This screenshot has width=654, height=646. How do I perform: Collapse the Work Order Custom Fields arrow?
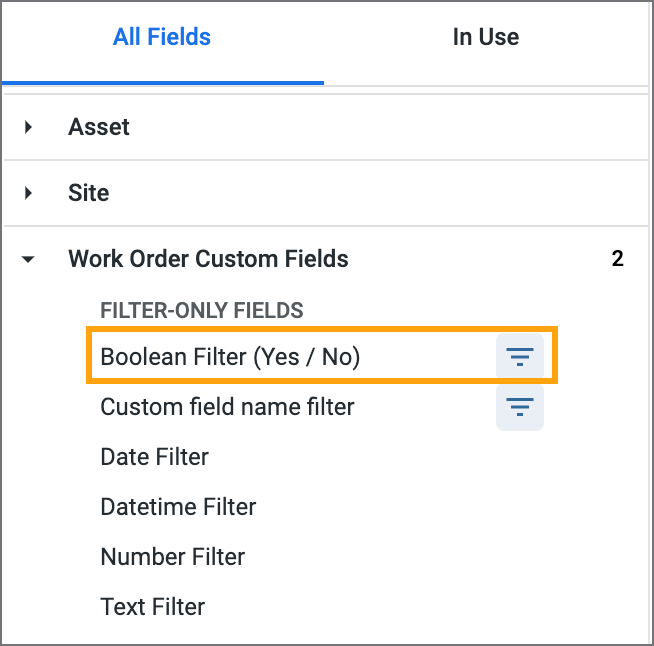pos(28,259)
